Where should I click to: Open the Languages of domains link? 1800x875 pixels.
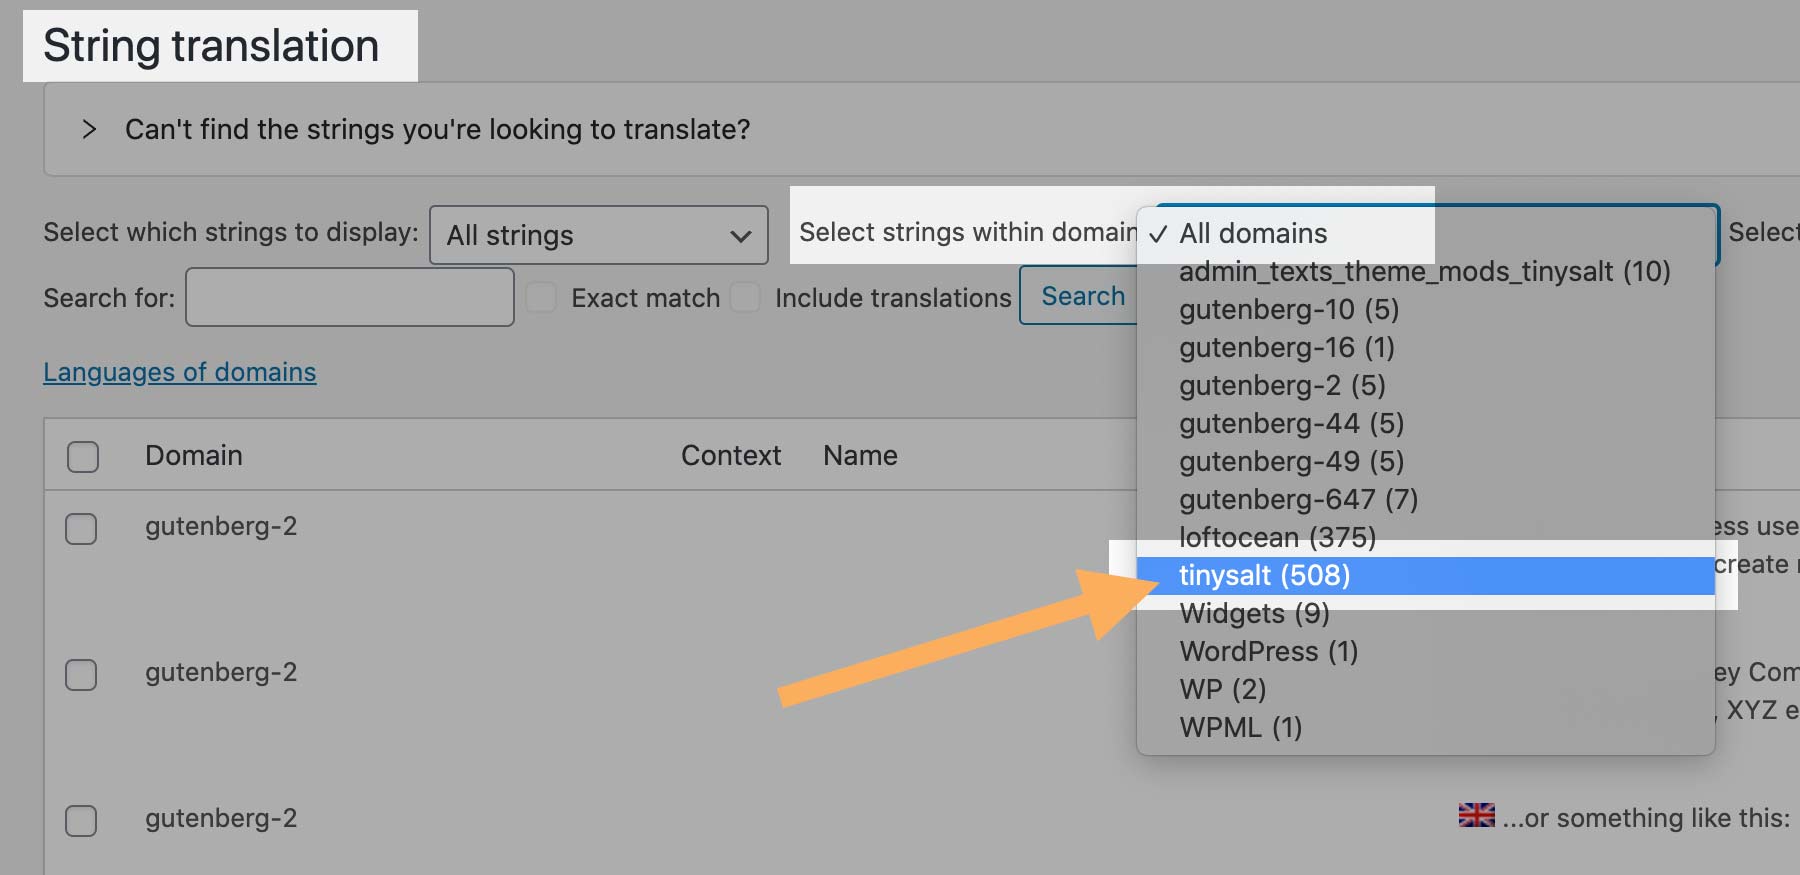[180, 372]
